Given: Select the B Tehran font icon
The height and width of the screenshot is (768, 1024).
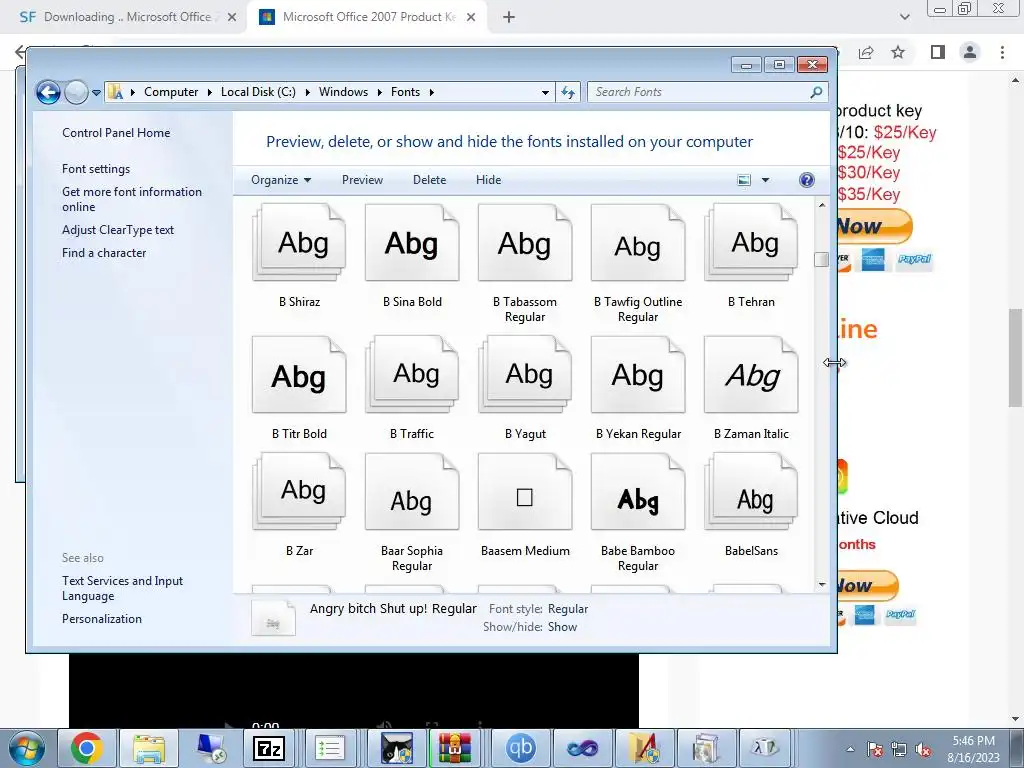Looking at the screenshot, I should pos(751,242).
